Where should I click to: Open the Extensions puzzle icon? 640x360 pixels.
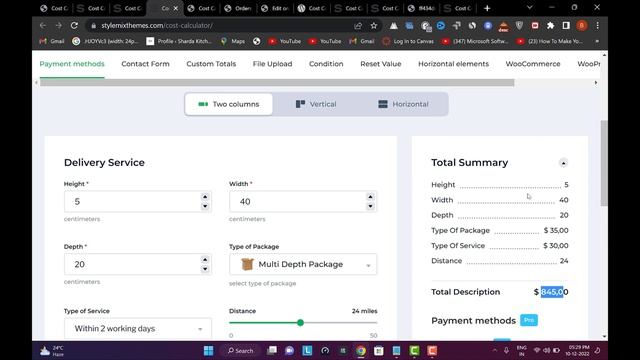(550, 26)
